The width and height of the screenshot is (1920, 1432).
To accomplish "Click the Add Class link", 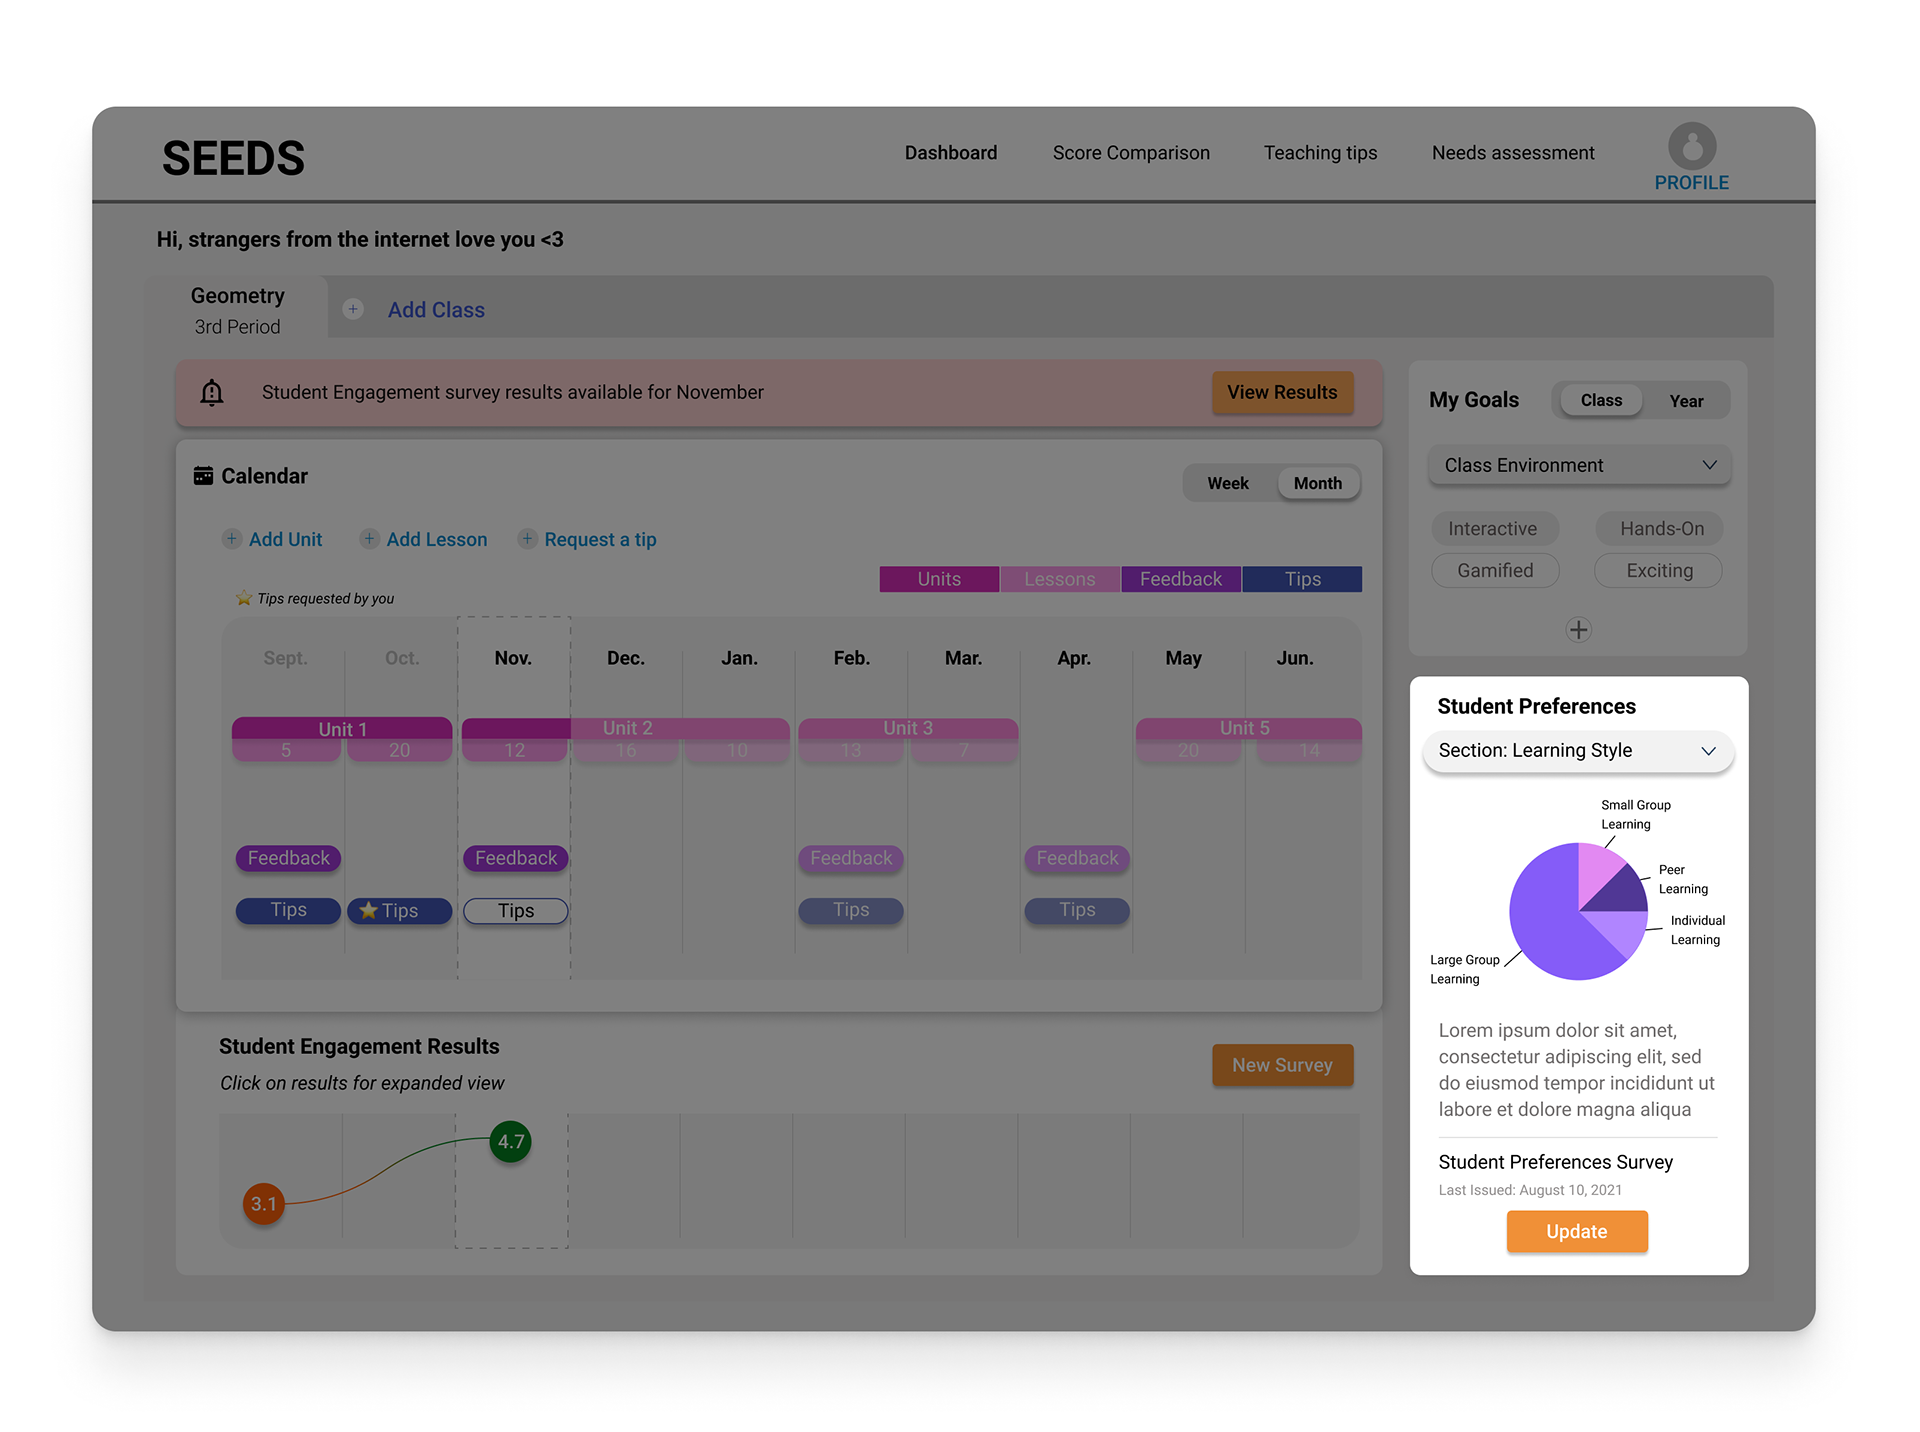I will click(436, 310).
